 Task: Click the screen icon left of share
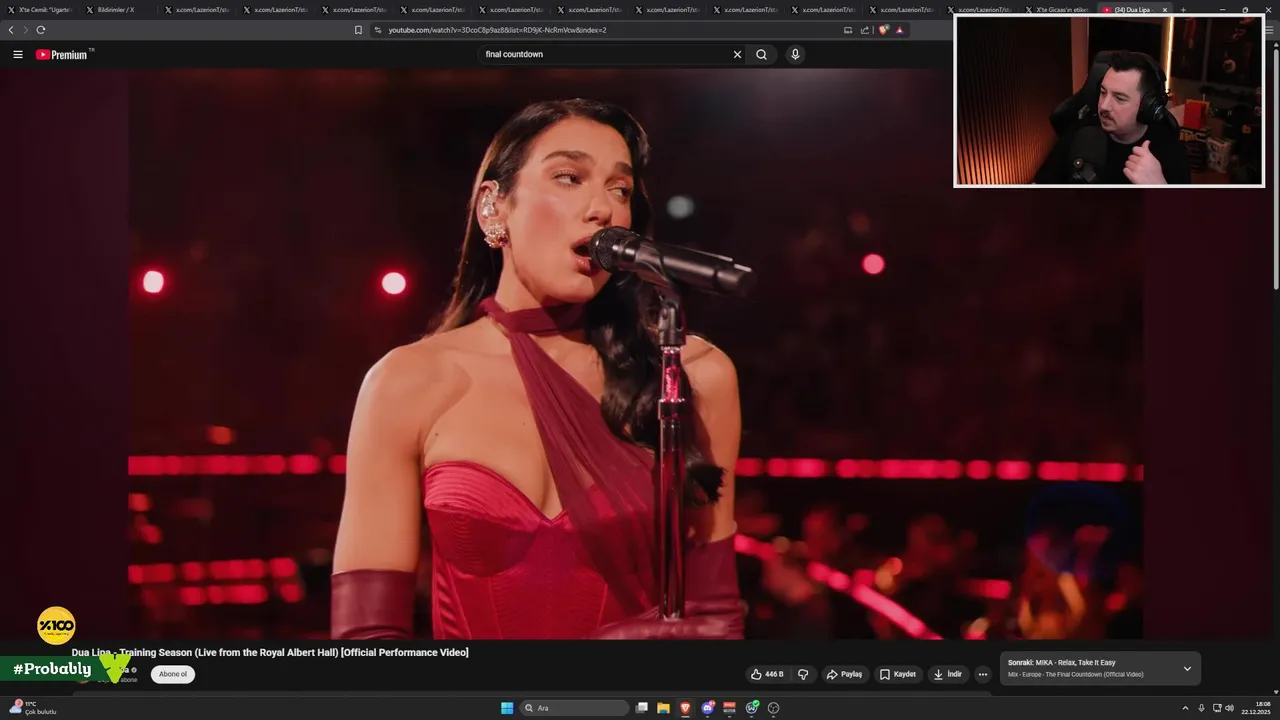point(848,30)
